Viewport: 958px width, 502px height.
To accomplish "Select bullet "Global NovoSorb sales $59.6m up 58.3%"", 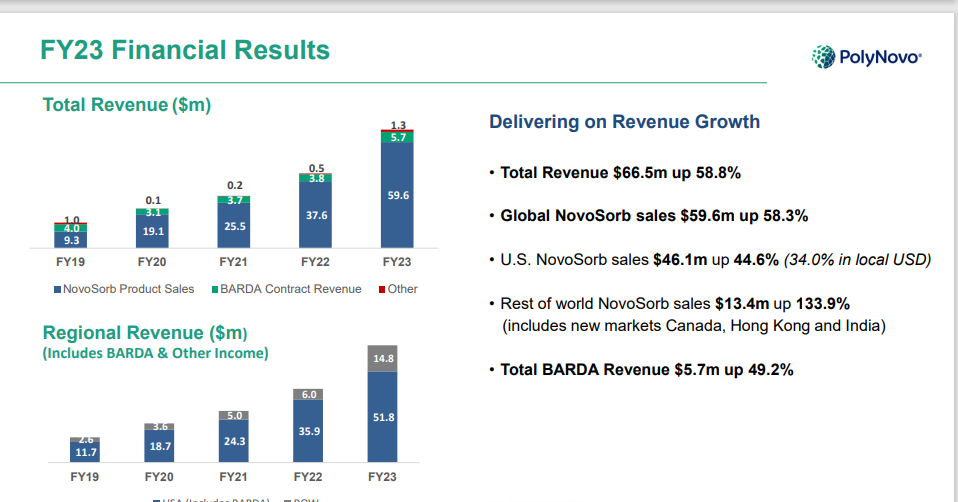I will (x=654, y=216).
